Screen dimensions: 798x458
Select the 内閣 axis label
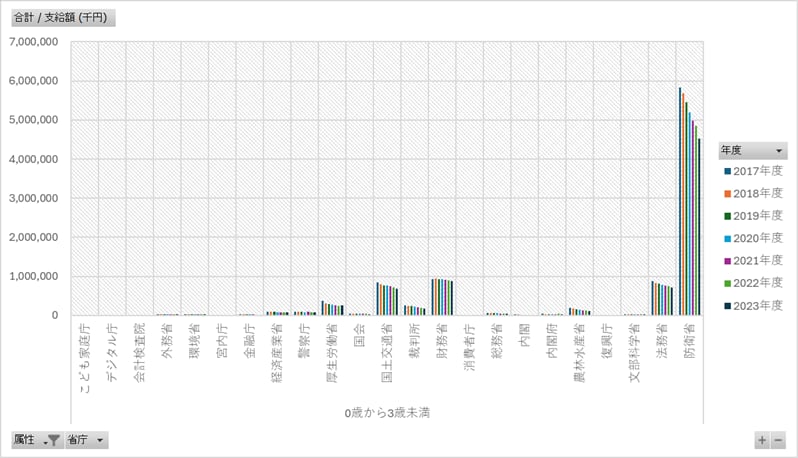[x=525, y=335]
